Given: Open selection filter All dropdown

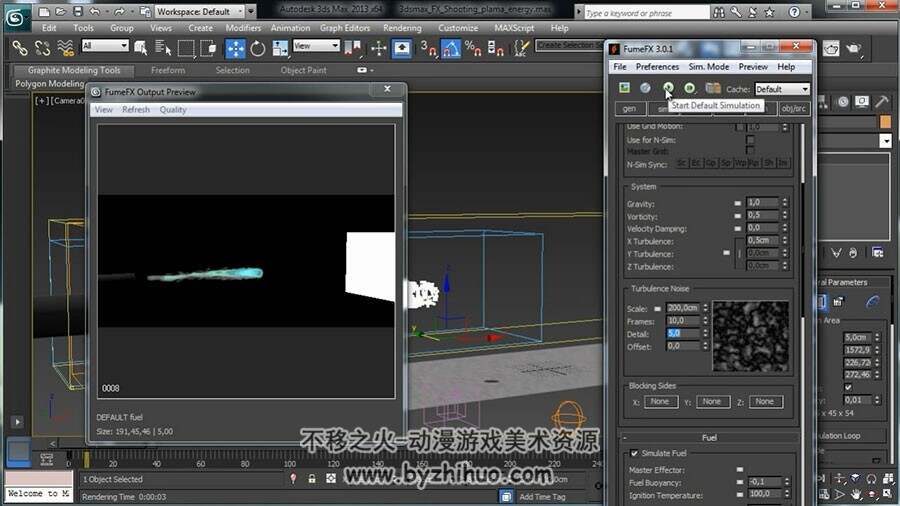Looking at the screenshot, I should [105, 46].
